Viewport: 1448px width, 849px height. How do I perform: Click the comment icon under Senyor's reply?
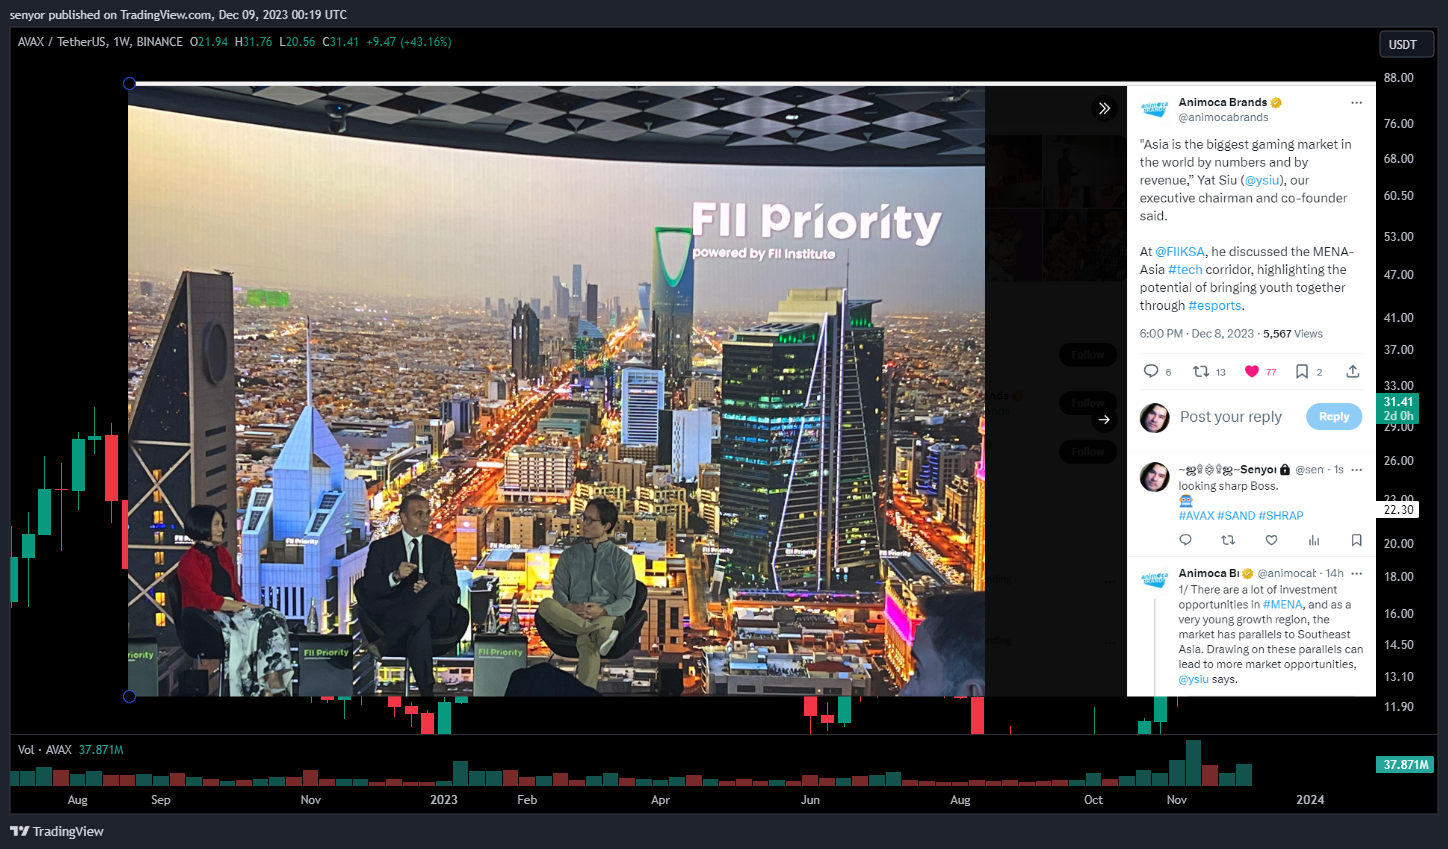(1186, 540)
